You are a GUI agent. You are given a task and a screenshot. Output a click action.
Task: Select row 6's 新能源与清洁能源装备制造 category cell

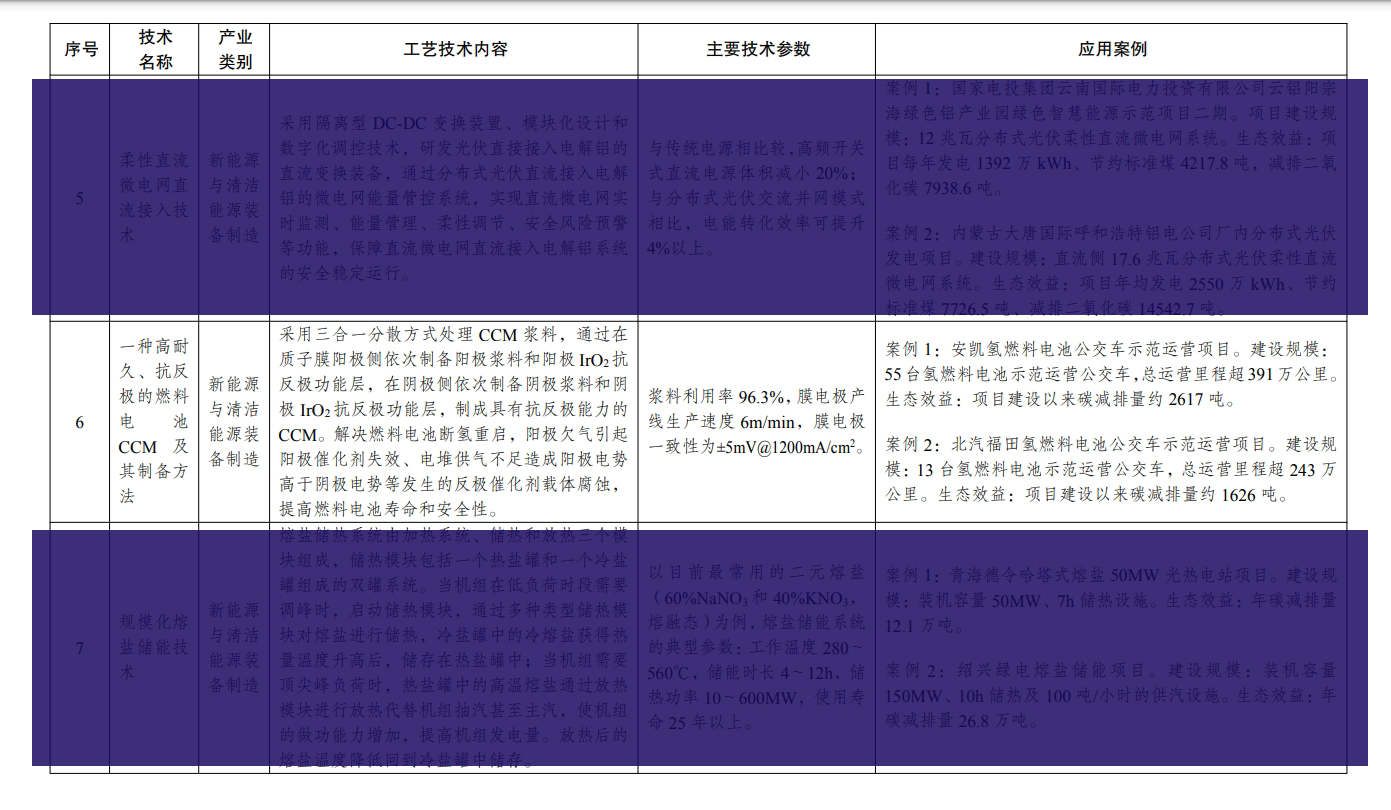point(235,422)
